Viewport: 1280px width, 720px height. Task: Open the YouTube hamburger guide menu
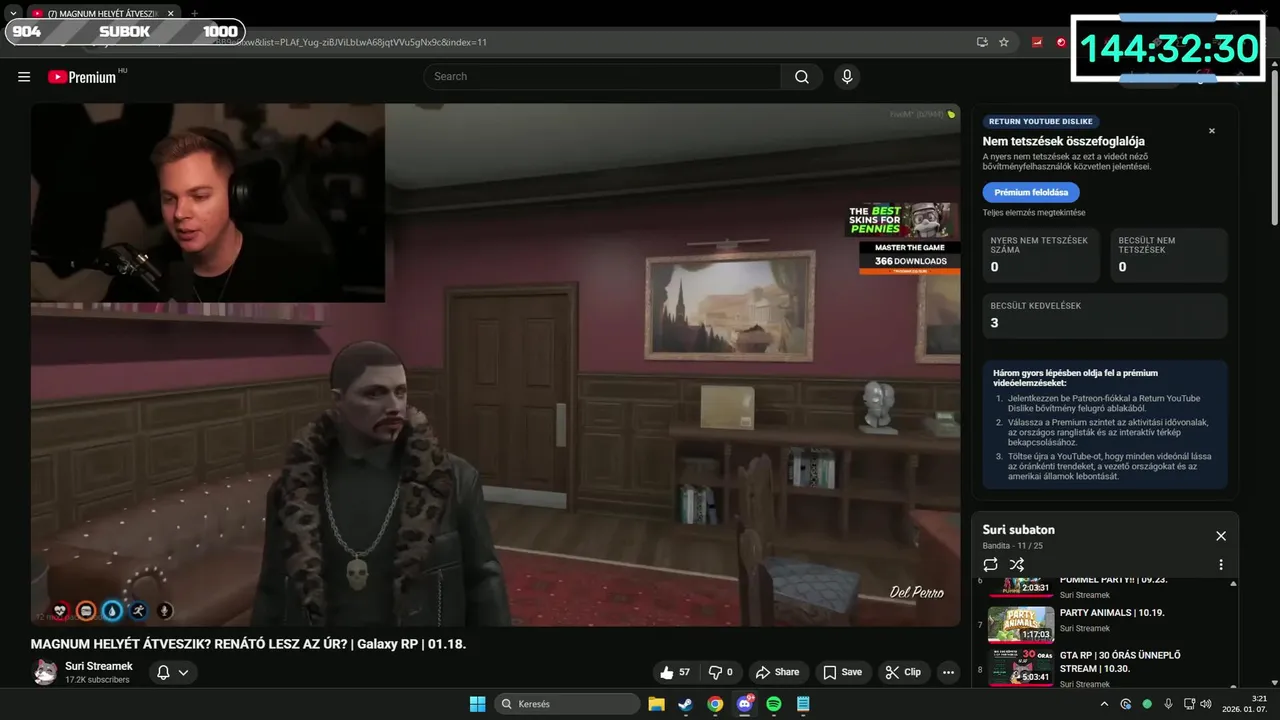(24, 77)
